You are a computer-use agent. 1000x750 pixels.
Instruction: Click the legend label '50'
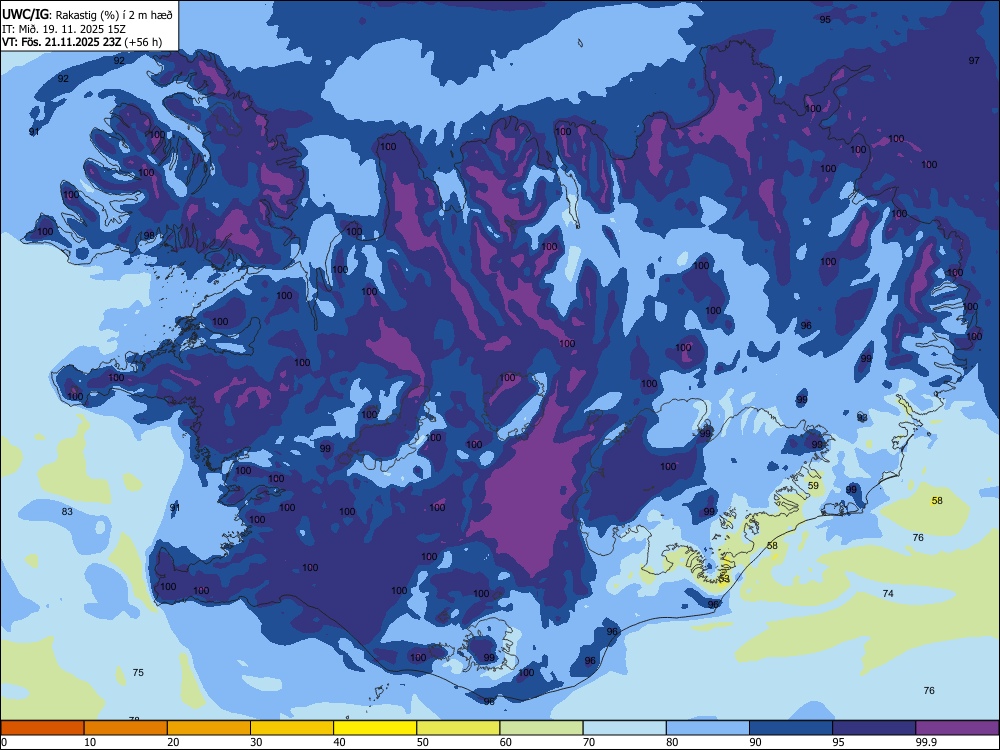pos(423,742)
